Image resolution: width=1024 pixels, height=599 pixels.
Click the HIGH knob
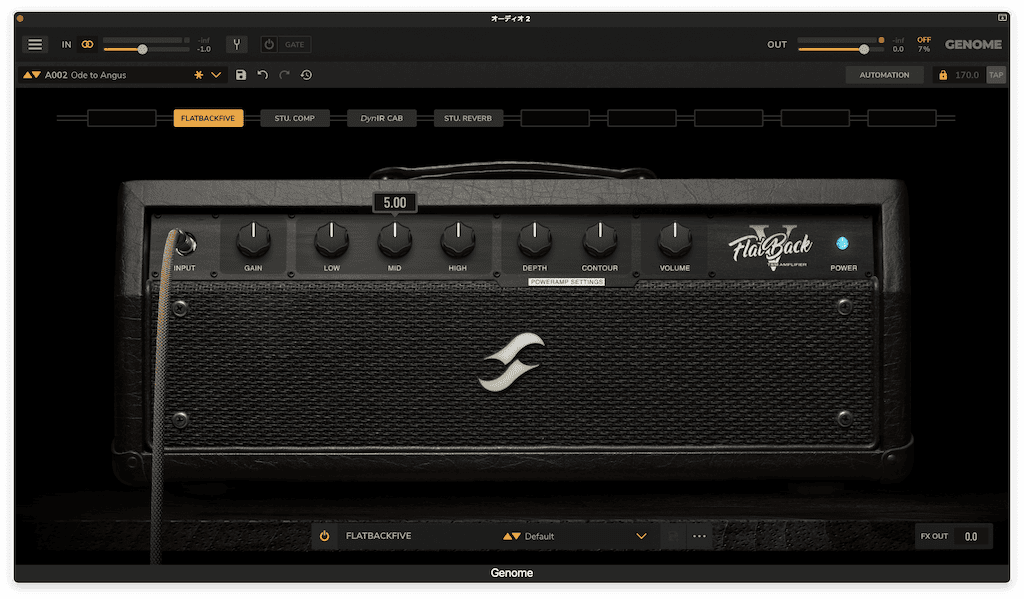[x=458, y=239]
